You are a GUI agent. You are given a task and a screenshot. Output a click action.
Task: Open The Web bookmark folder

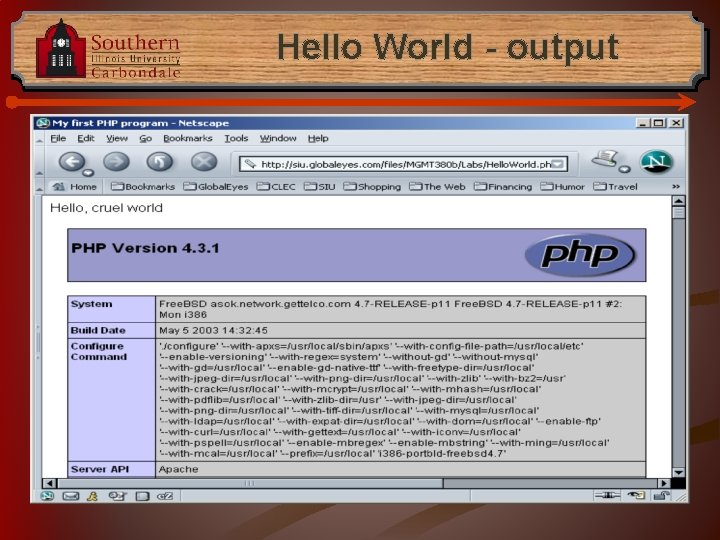pyautogui.click(x=437, y=186)
